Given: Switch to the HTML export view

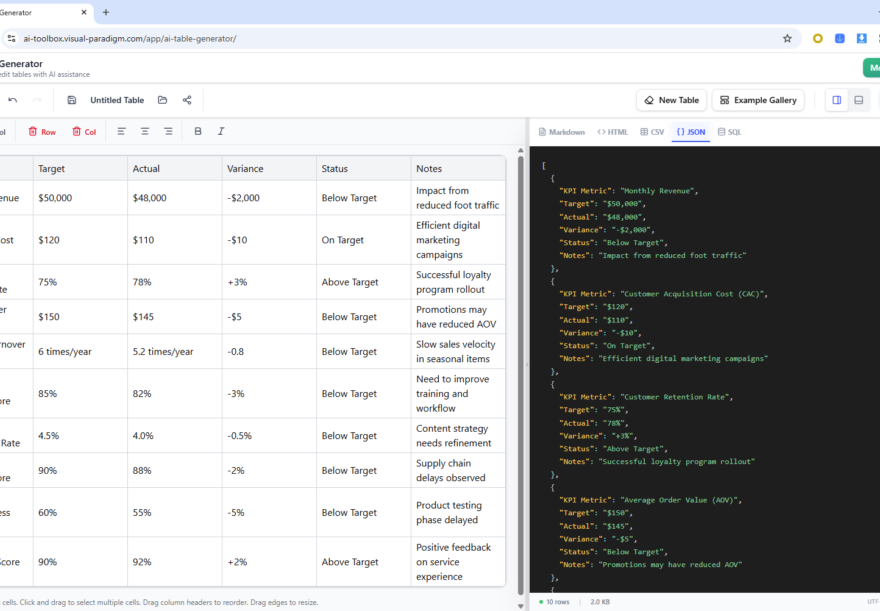Looking at the screenshot, I should tap(611, 131).
